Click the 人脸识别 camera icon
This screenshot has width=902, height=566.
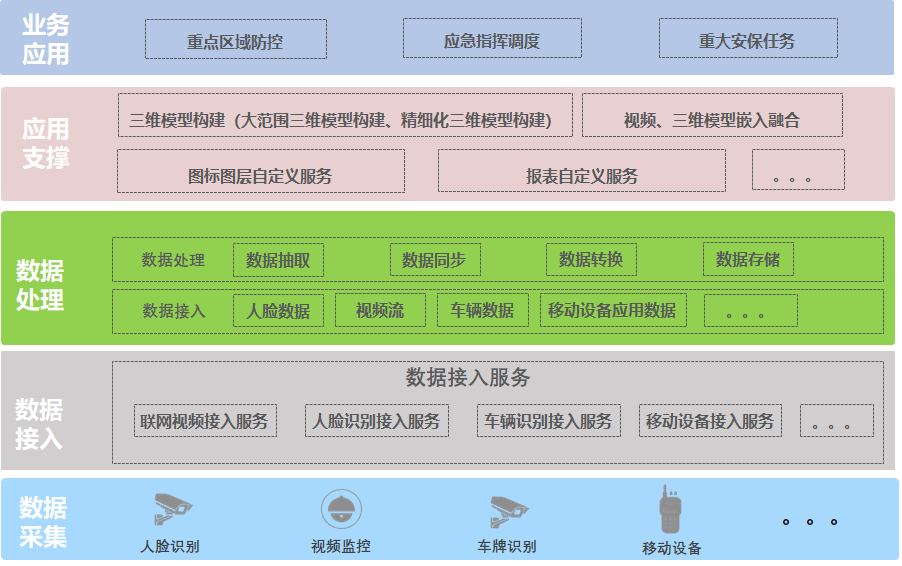click(x=171, y=509)
